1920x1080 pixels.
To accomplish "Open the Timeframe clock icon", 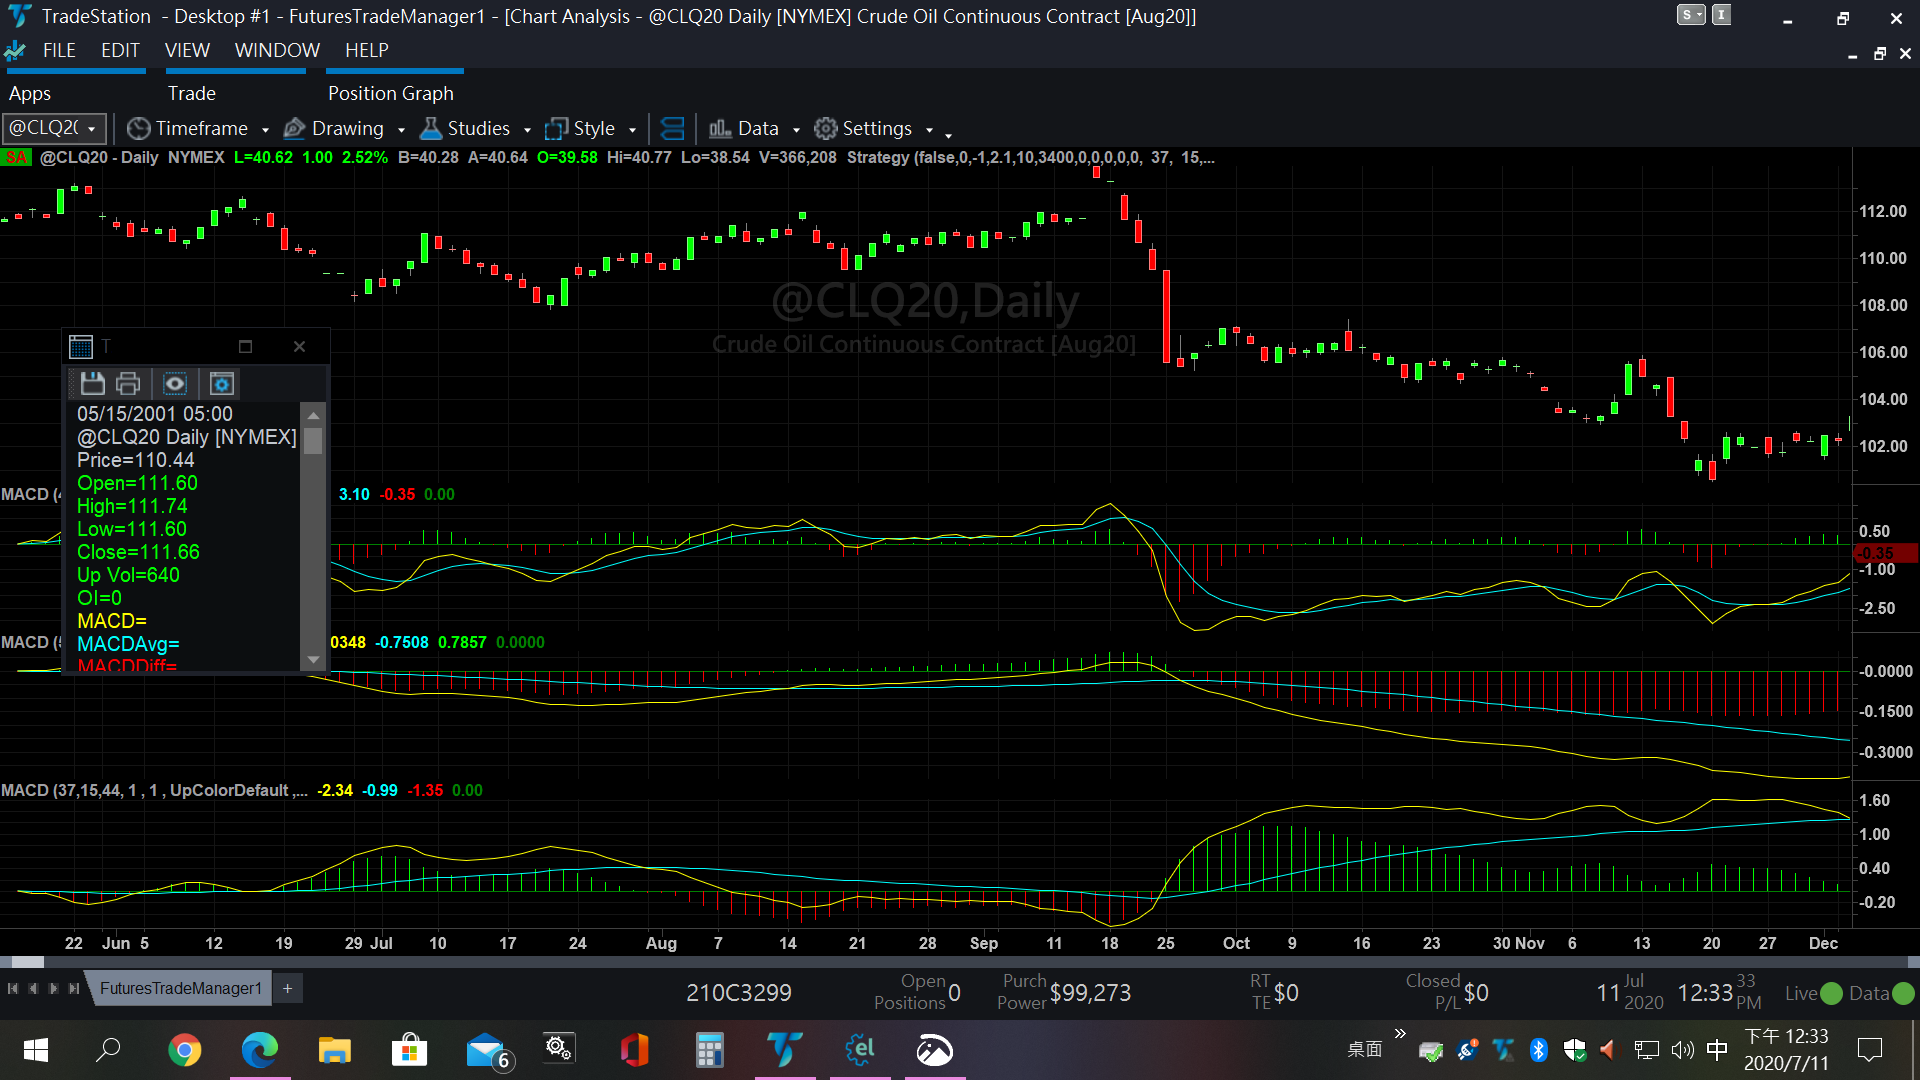I will (139, 128).
